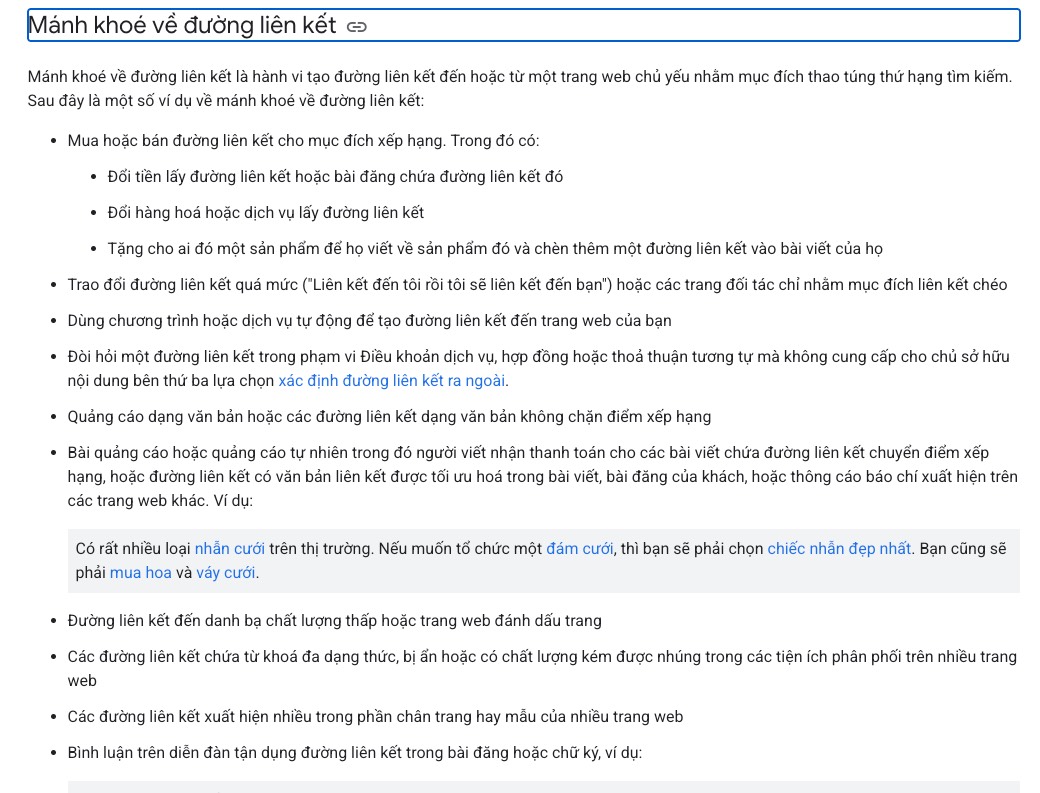The image size is (1040, 793).
Task: Select bullet "Đòi hỏi một đường liên kết"
Action: coord(539,369)
